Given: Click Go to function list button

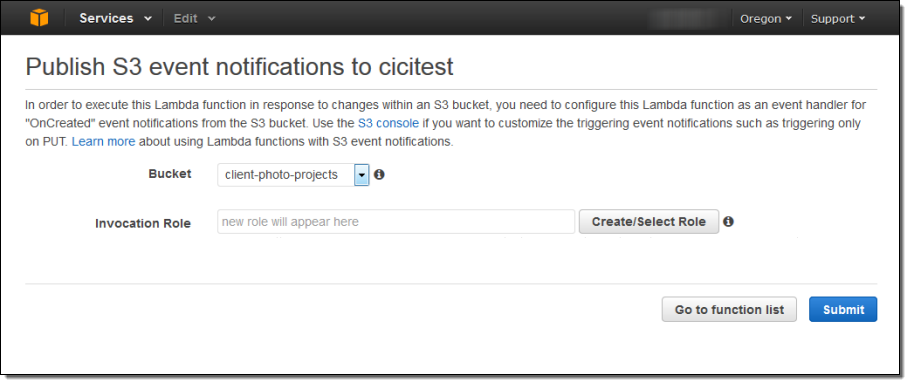Looking at the screenshot, I should pos(729,310).
